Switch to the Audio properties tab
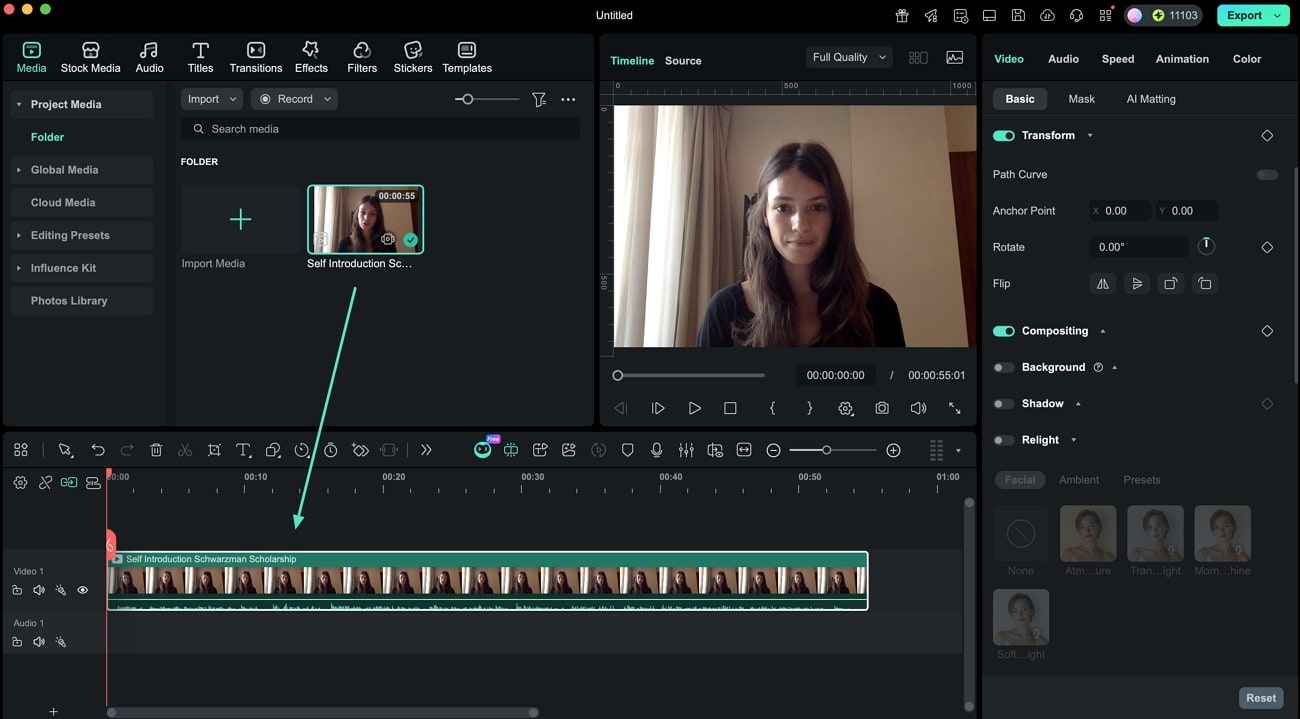 click(1062, 59)
